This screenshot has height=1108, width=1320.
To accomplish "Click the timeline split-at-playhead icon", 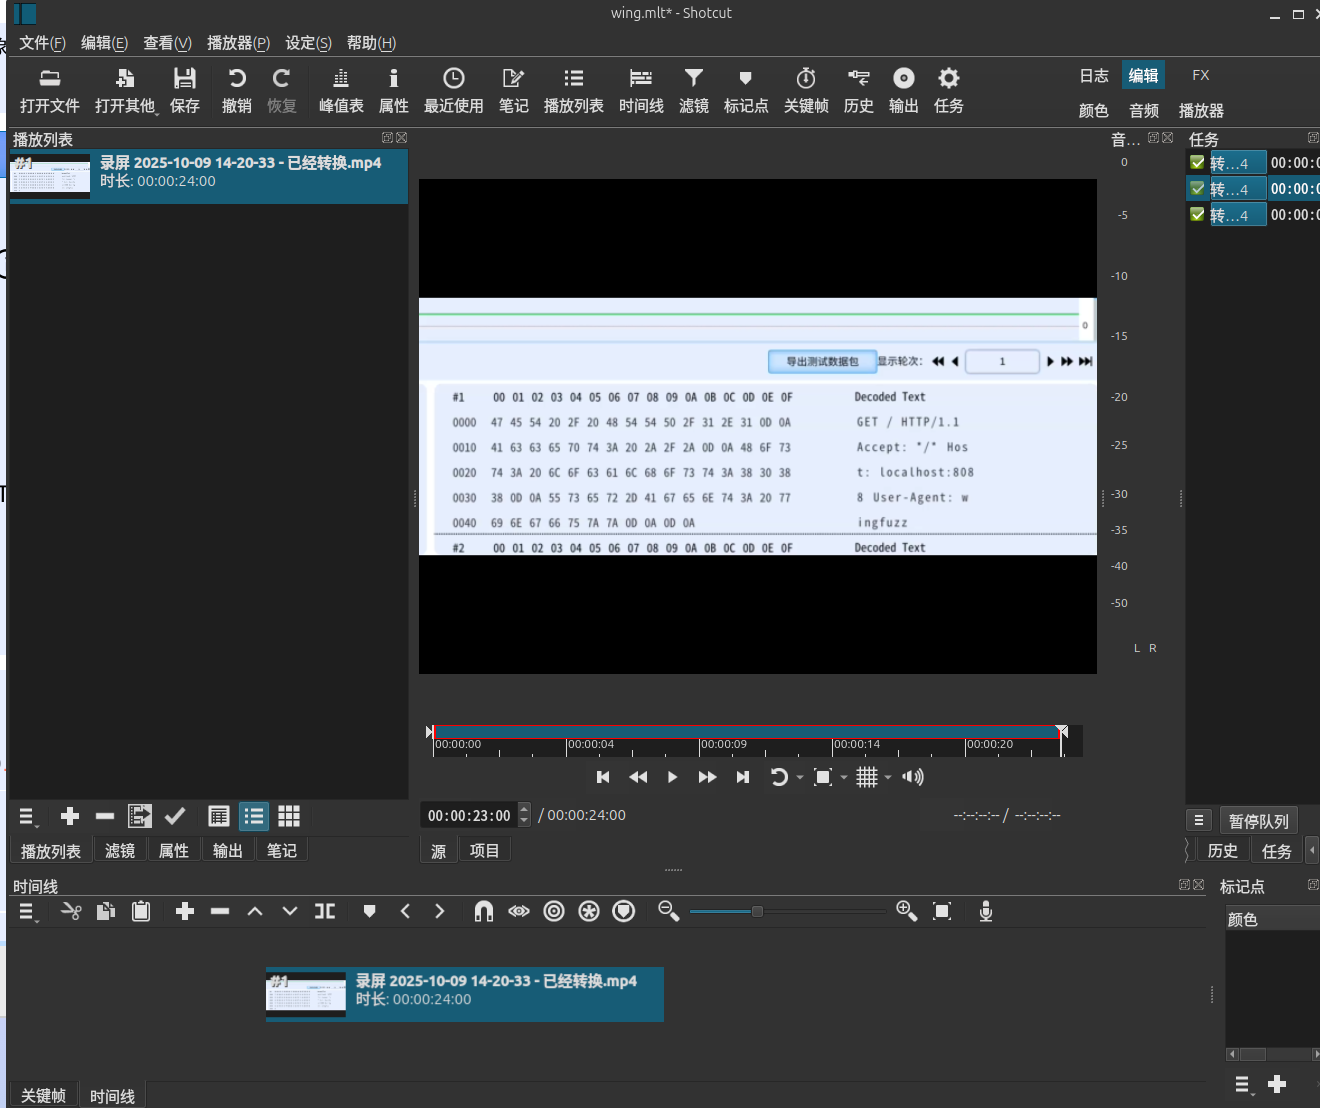I will point(325,911).
